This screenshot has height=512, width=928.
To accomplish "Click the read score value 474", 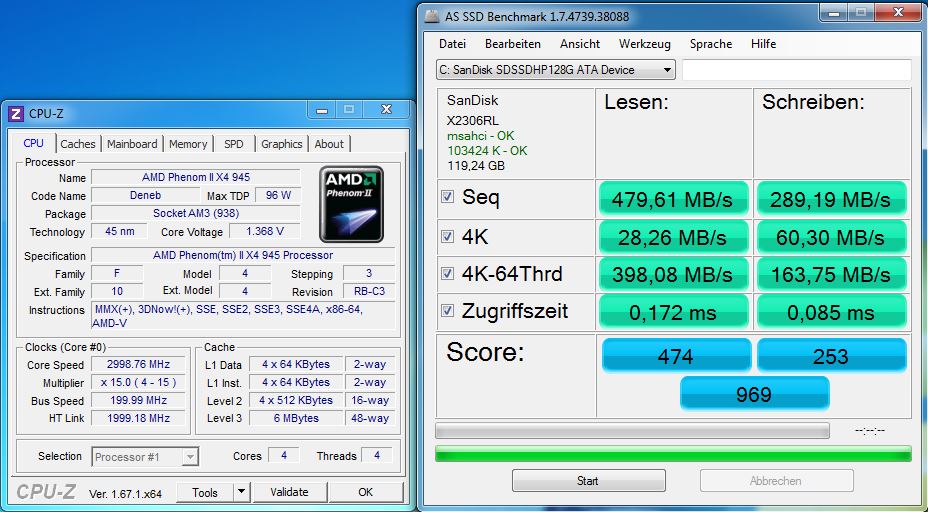I will coord(676,355).
